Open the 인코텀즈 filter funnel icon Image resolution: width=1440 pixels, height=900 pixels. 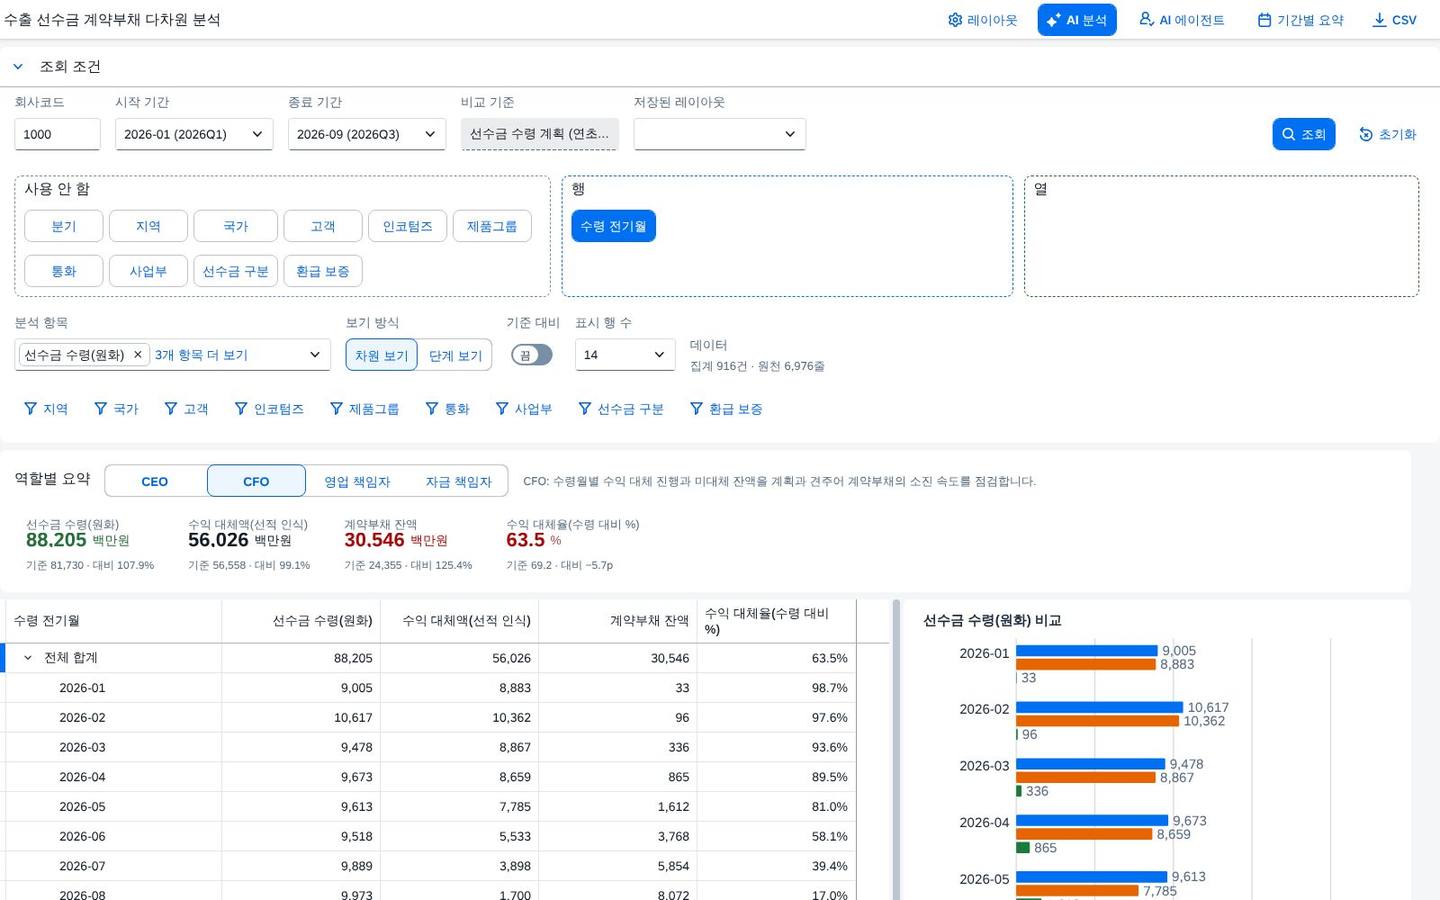pyautogui.click(x=241, y=409)
